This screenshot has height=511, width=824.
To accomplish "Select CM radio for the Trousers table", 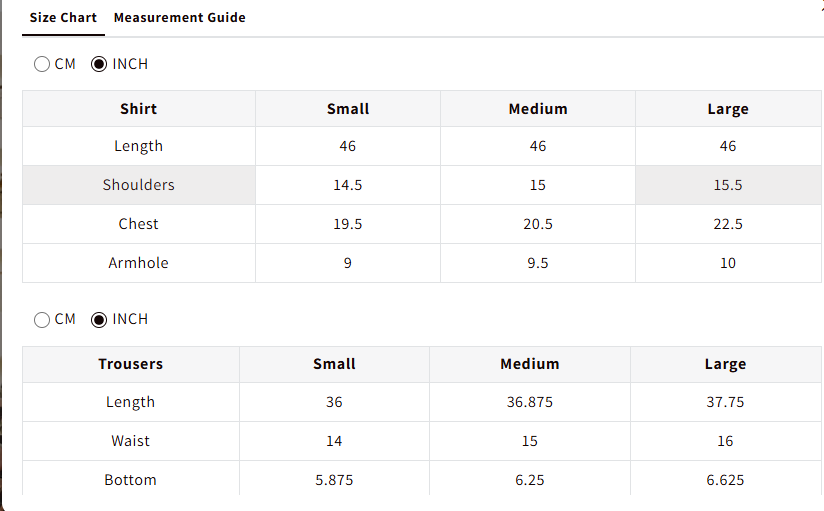I will point(42,320).
